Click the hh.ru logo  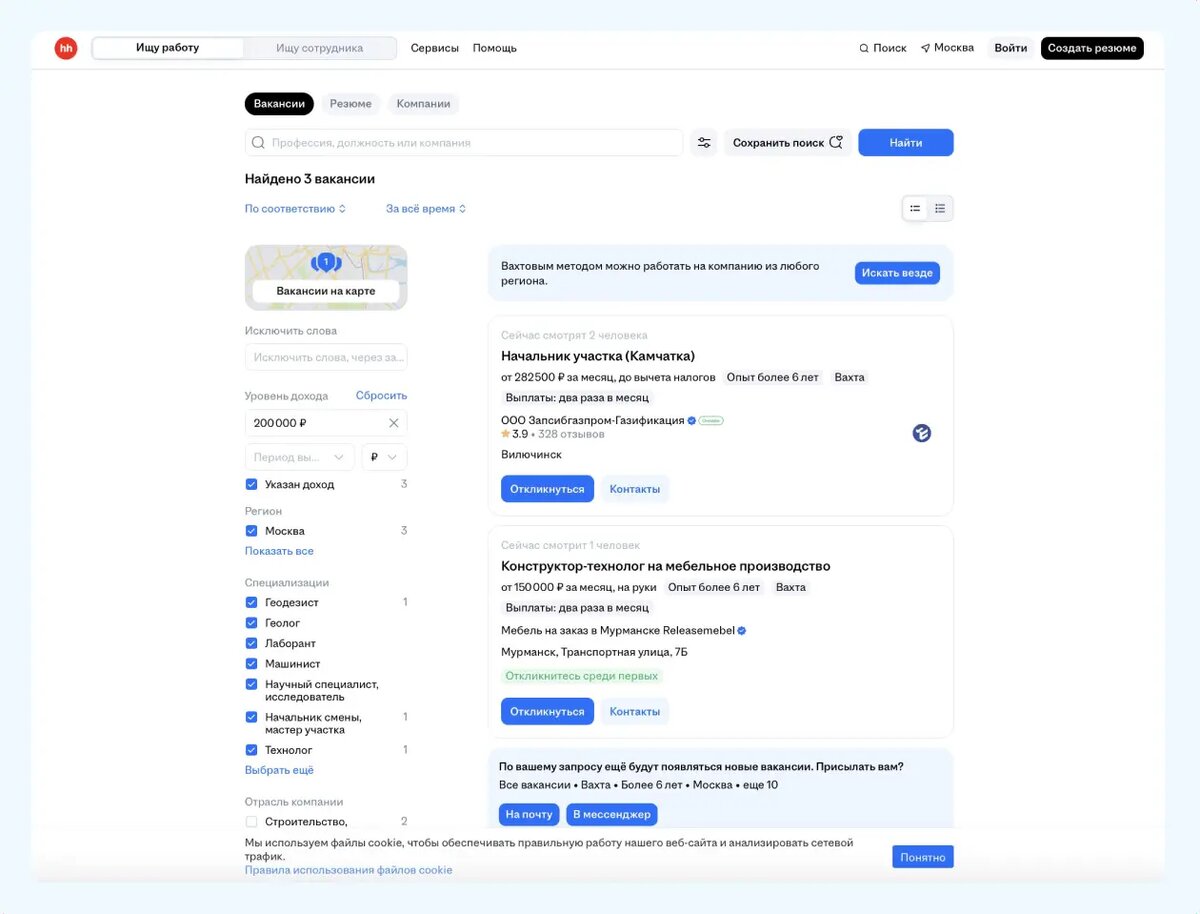66,47
